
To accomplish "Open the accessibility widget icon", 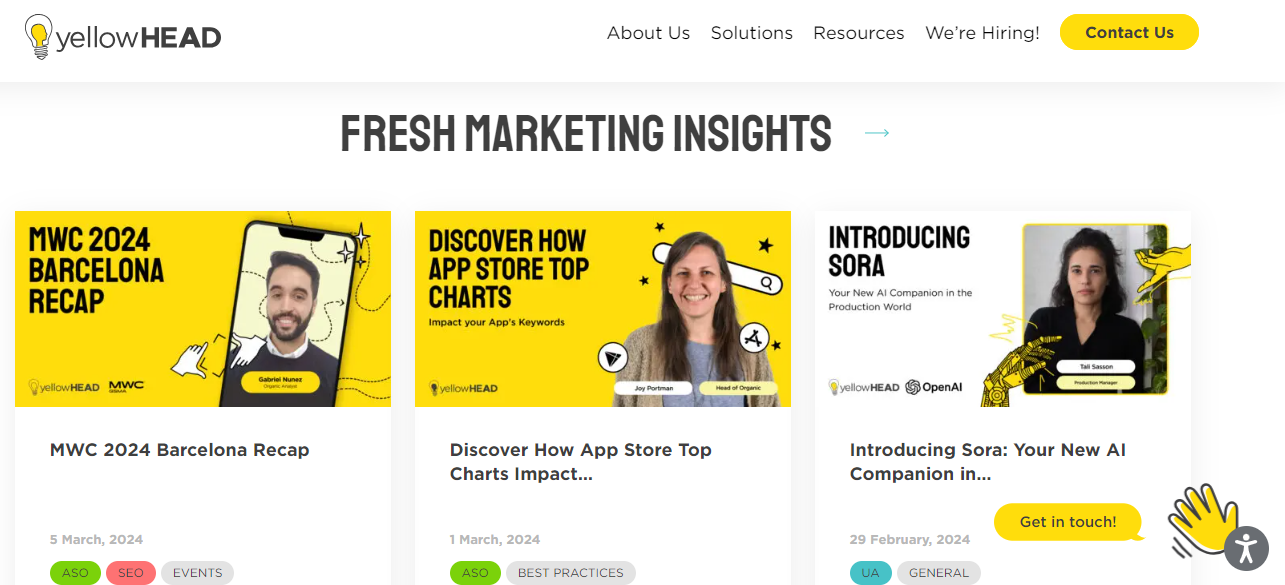I will 1245,548.
